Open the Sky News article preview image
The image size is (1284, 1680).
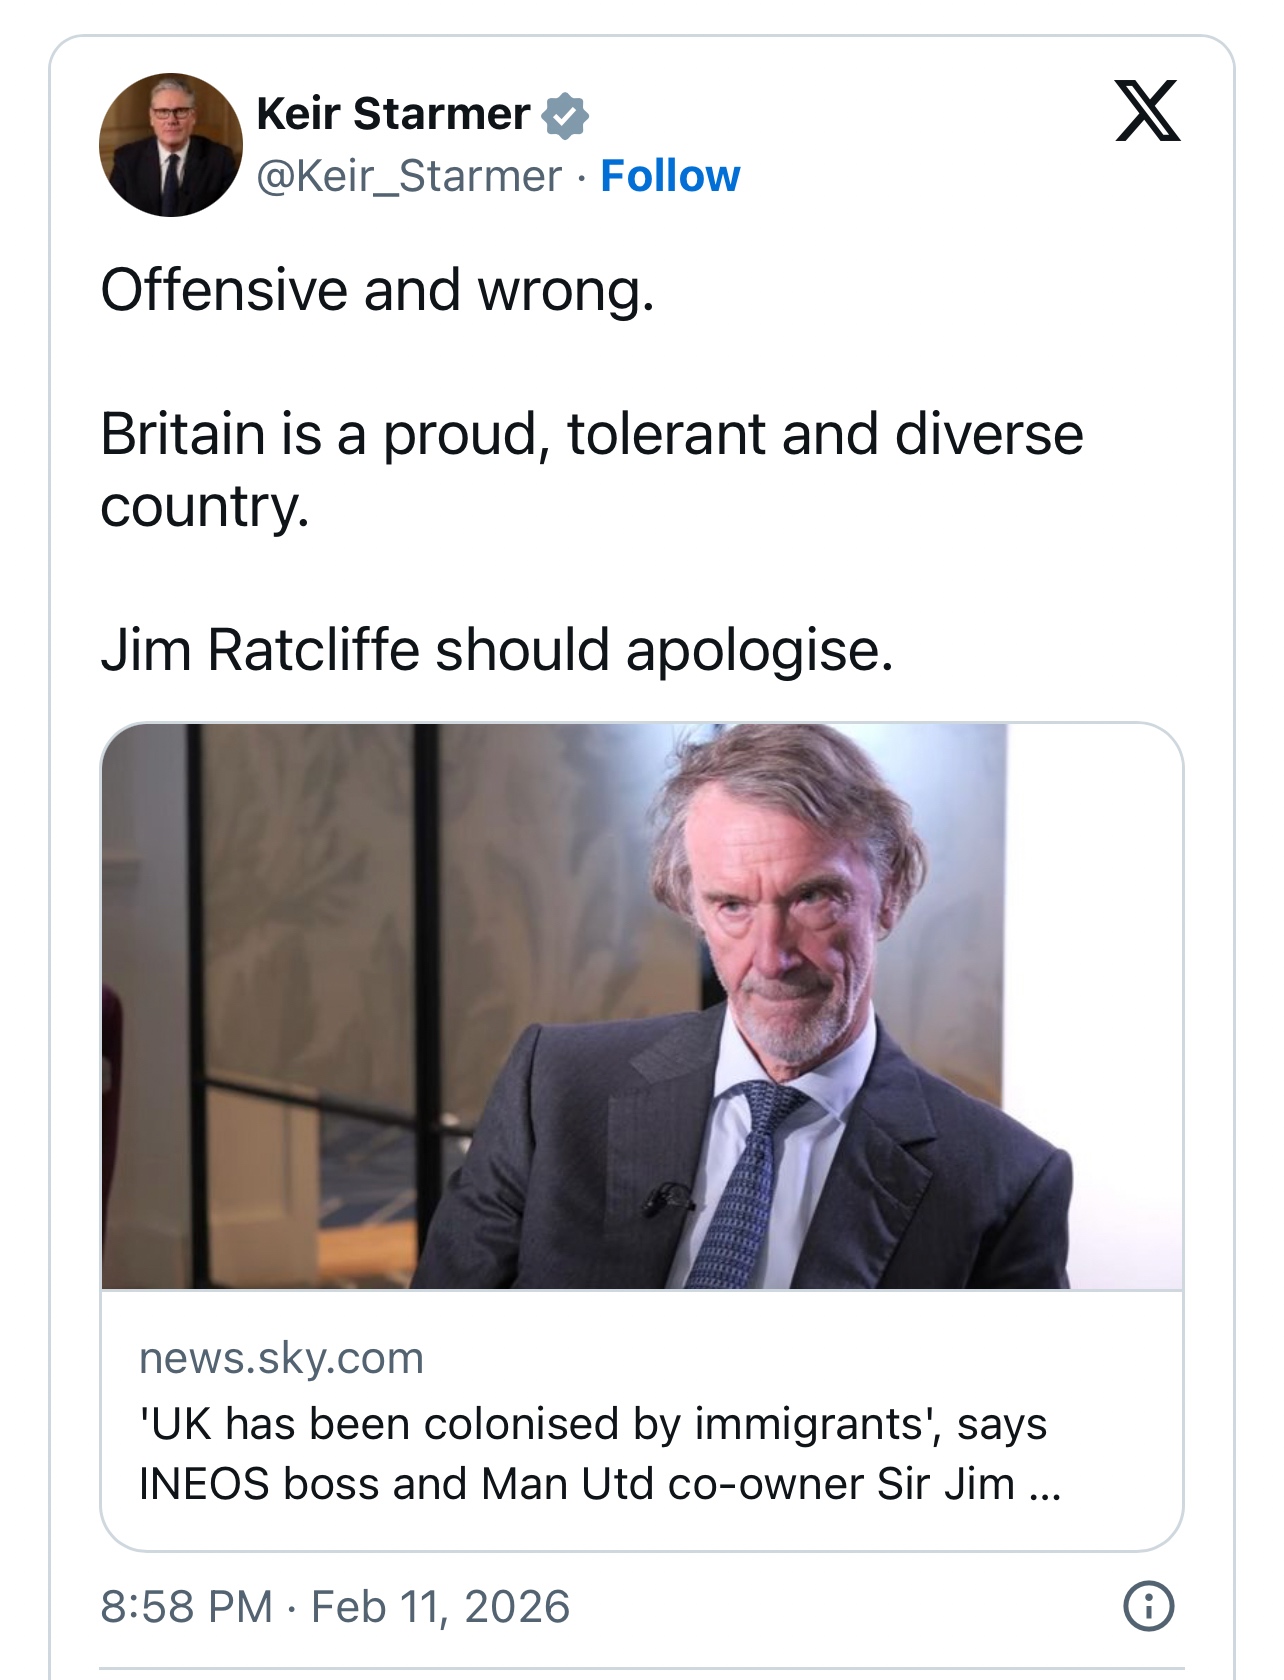pyautogui.click(x=642, y=1006)
